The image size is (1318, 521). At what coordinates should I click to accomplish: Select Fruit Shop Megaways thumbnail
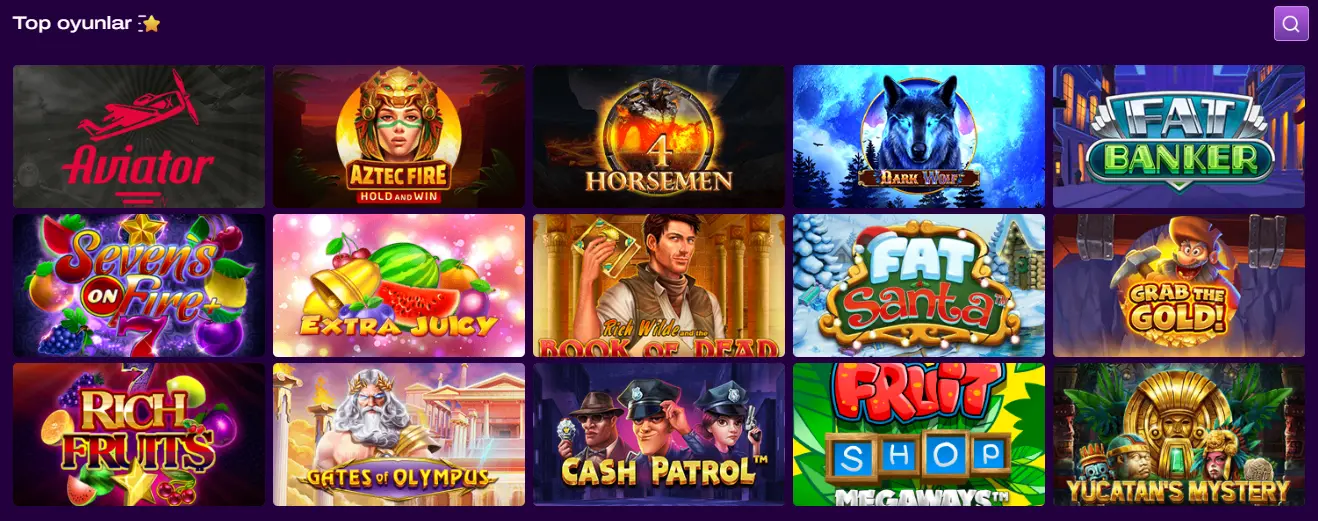coord(919,434)
